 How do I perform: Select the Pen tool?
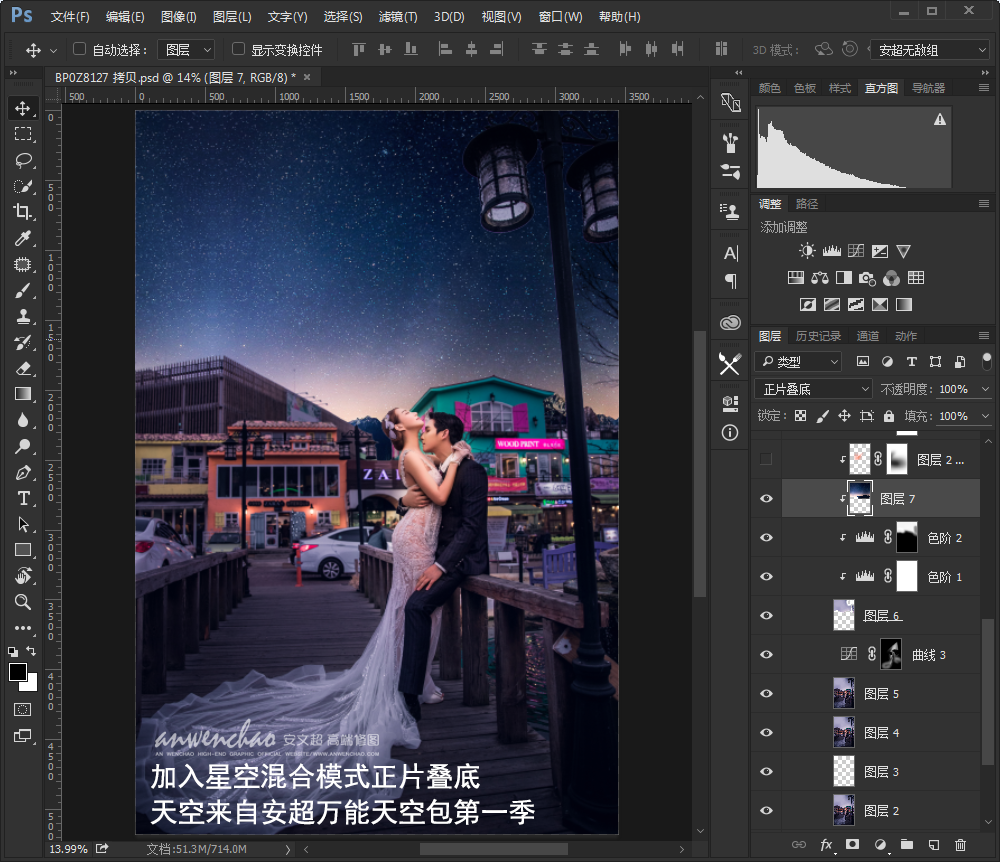click(23, 472)
